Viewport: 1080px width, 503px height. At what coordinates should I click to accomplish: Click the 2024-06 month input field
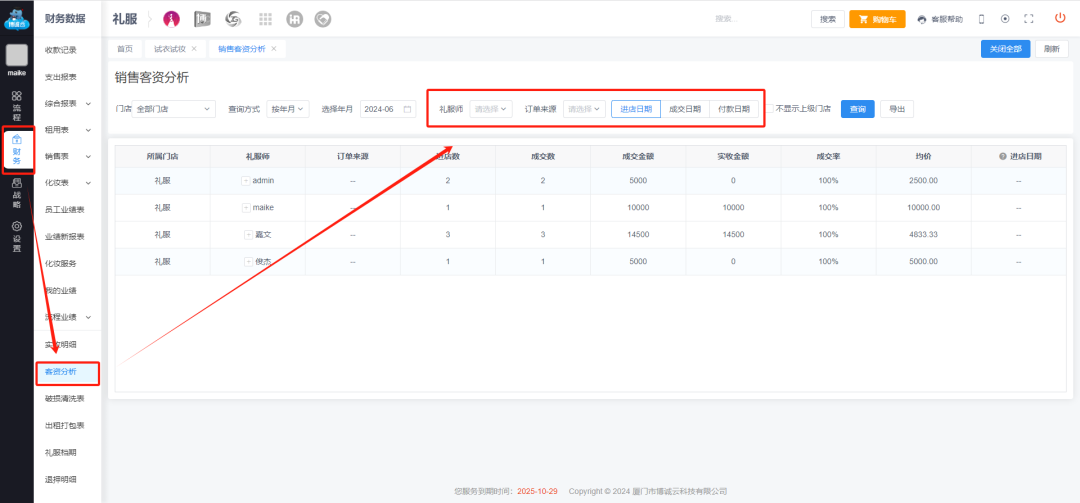[x=388, y=109]
